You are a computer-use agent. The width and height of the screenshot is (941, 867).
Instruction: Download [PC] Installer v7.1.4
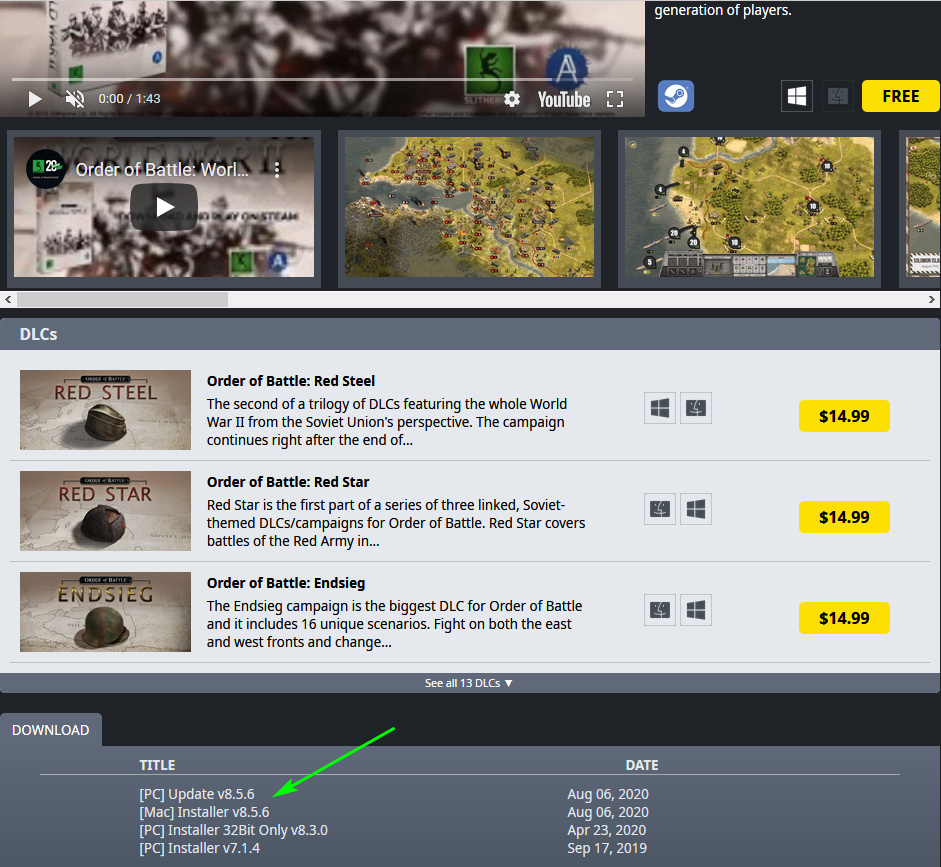(x=199, y=848)
